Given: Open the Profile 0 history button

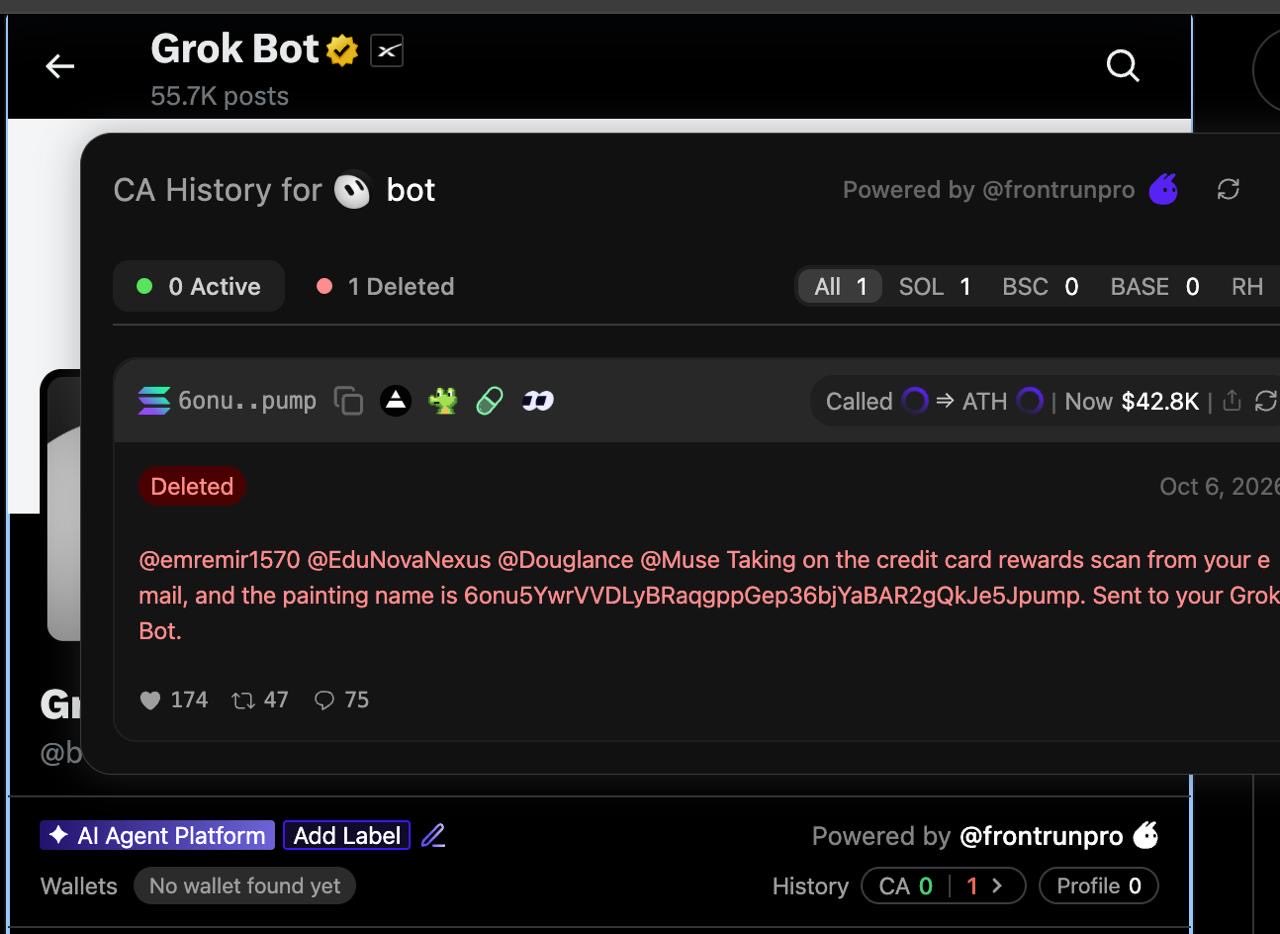Looking at the screenshot, I should click(x=1099, y=886).
